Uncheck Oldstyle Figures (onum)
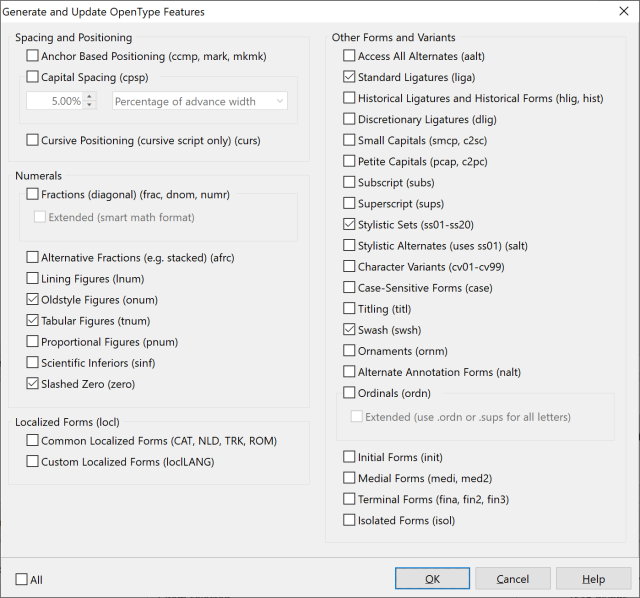Image resolution: width=640 pixels, height=598 pixels. click(x=33, y=300)
